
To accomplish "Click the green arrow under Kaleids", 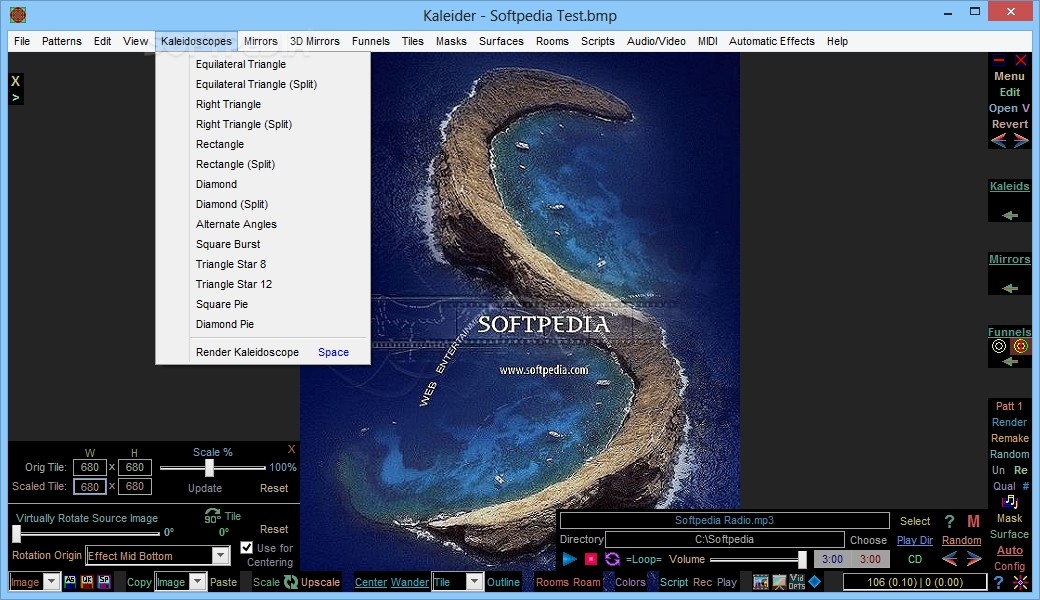I will tap(1009, 215).
